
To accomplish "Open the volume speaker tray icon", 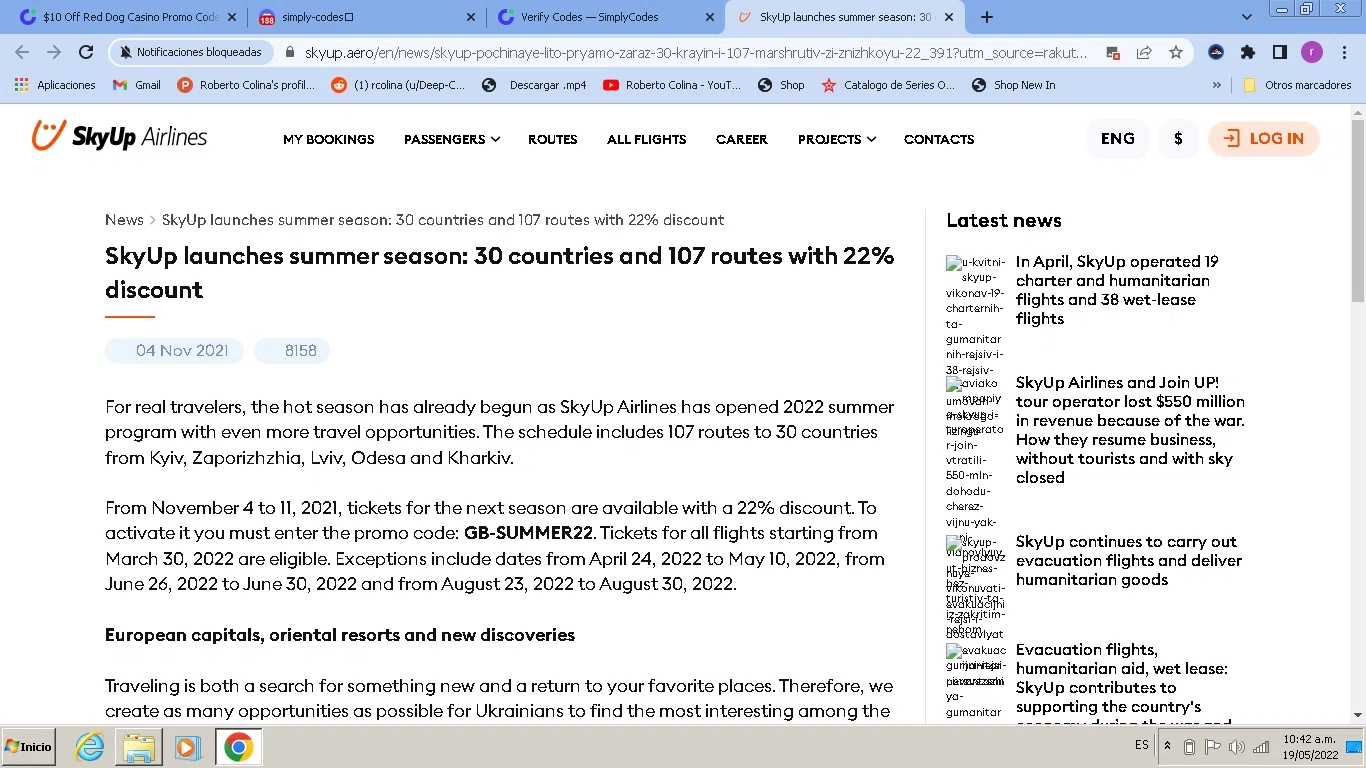I will [1237, 747].
